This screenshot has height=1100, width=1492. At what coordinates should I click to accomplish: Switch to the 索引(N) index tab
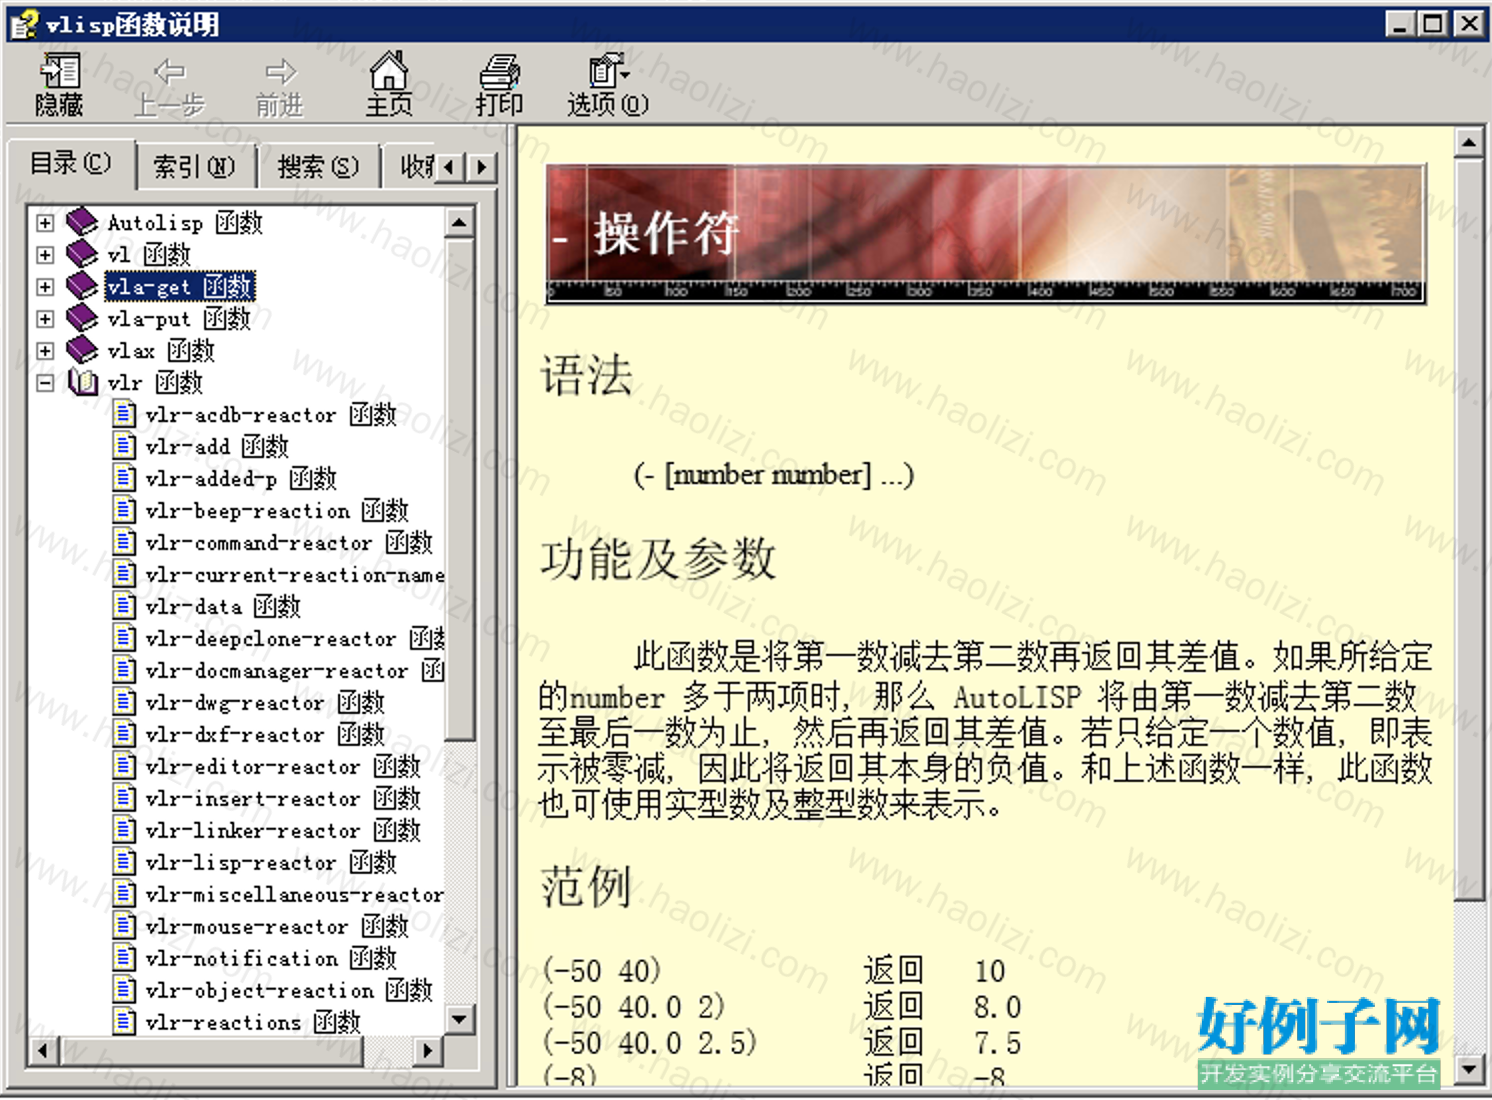coord(194,166)
